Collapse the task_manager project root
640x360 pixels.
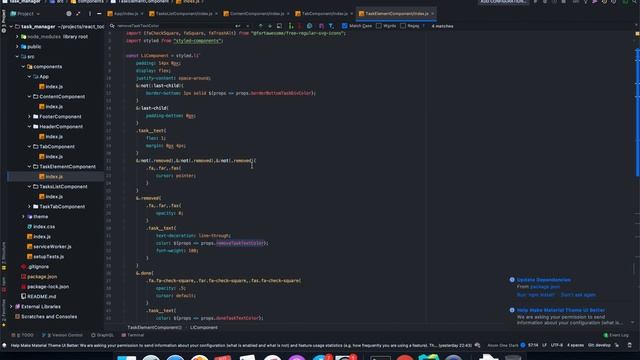[11, 27]
